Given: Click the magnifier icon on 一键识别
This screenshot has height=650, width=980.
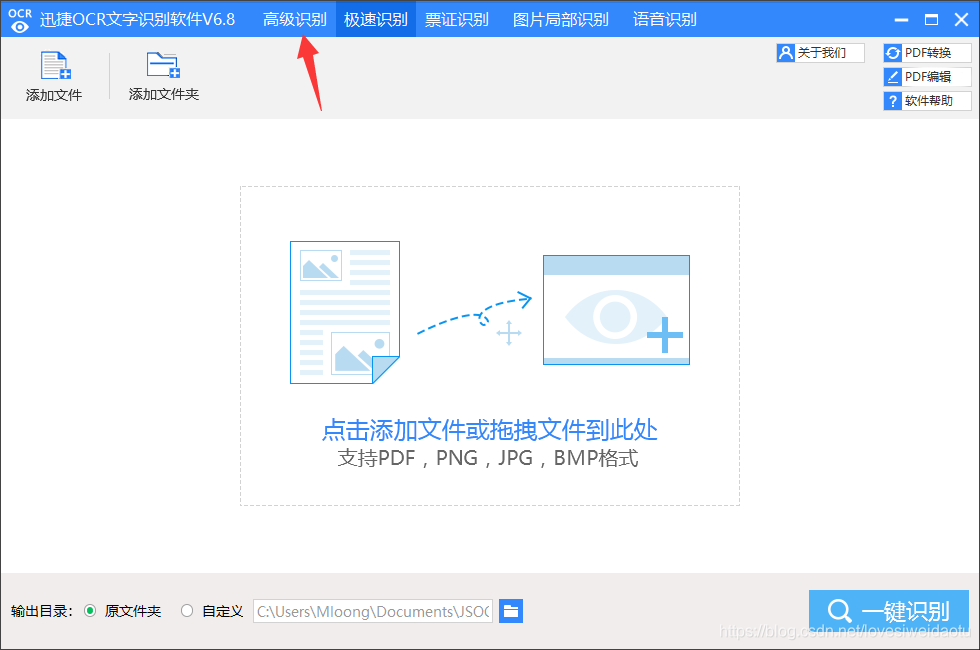Looking at the screenshot, I should [x=839, y=610].
